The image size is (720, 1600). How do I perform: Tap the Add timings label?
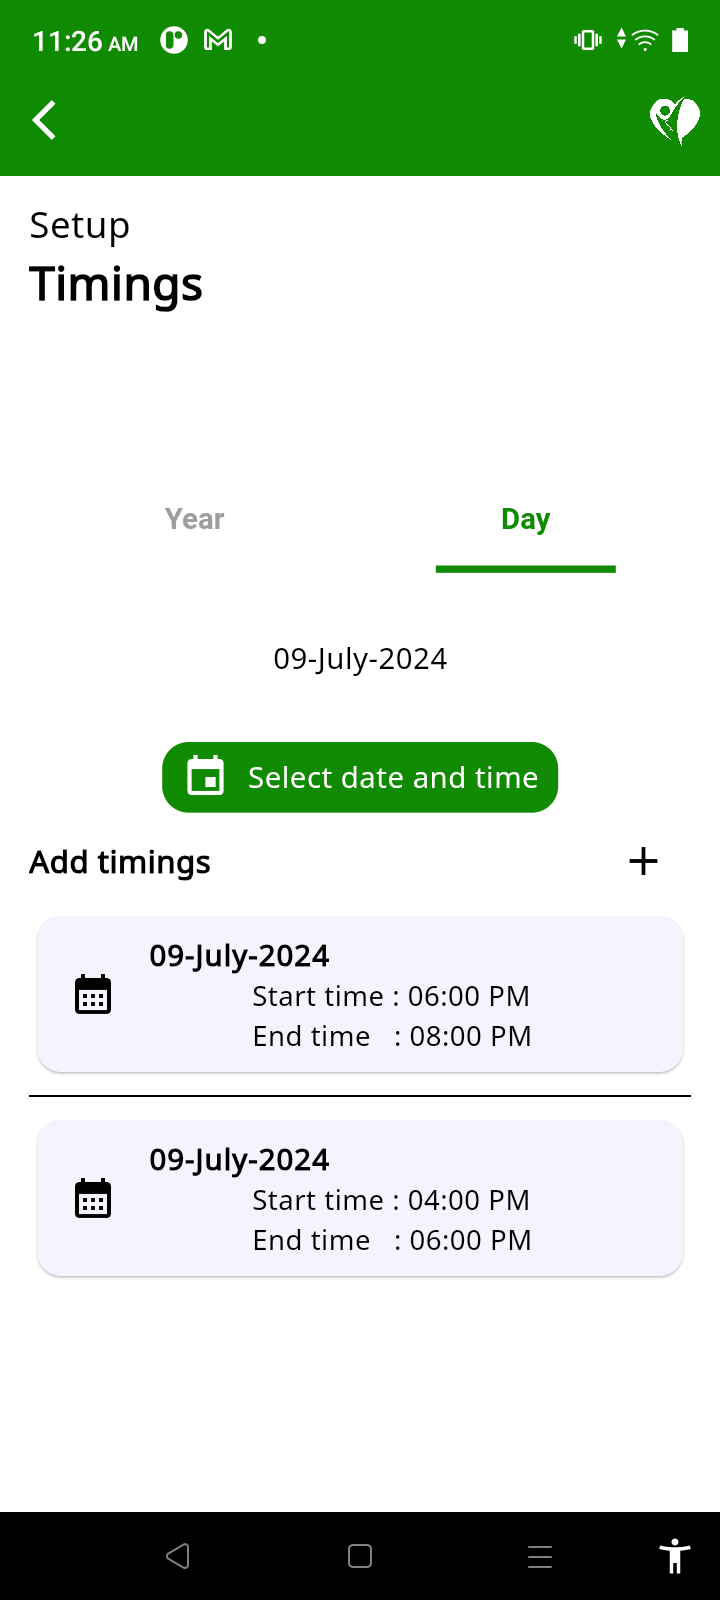[120, 862]
